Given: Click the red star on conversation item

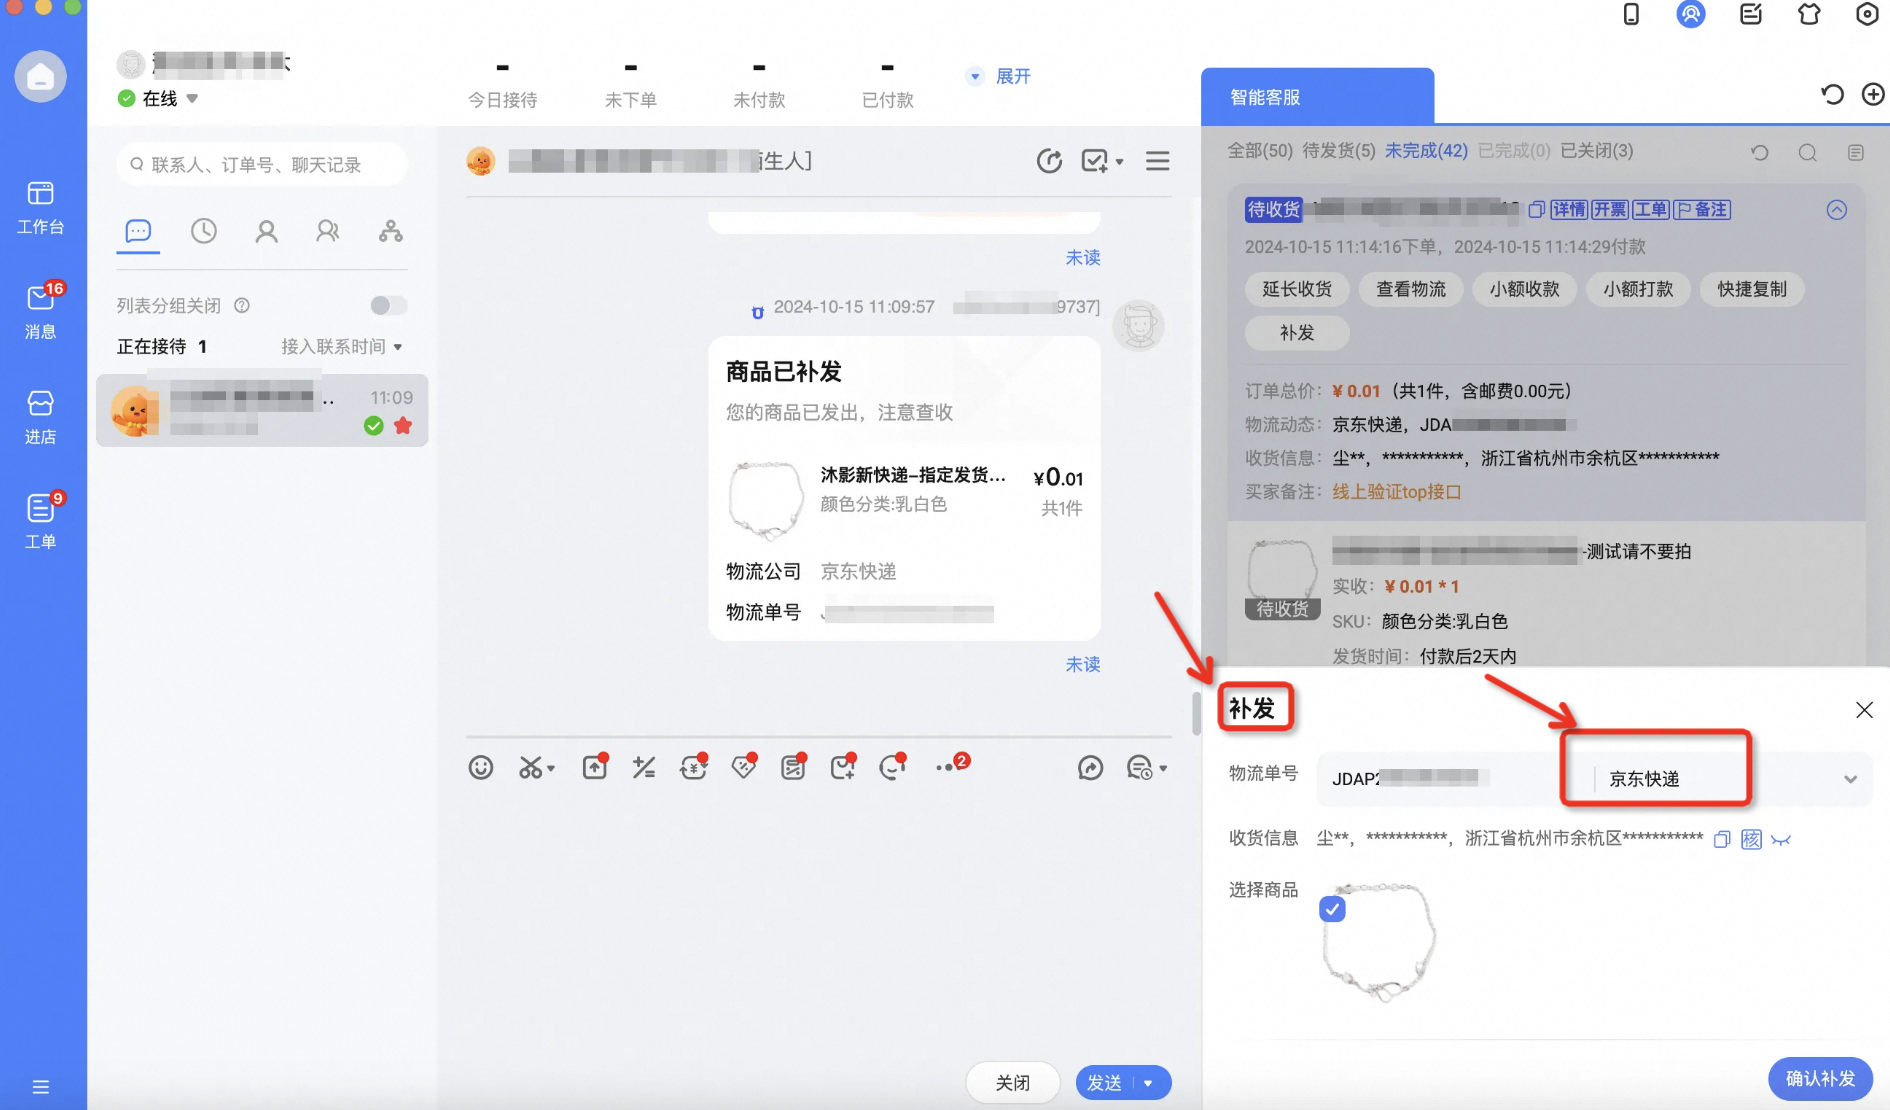Looking at the screenshot, I should coord(403,426).
